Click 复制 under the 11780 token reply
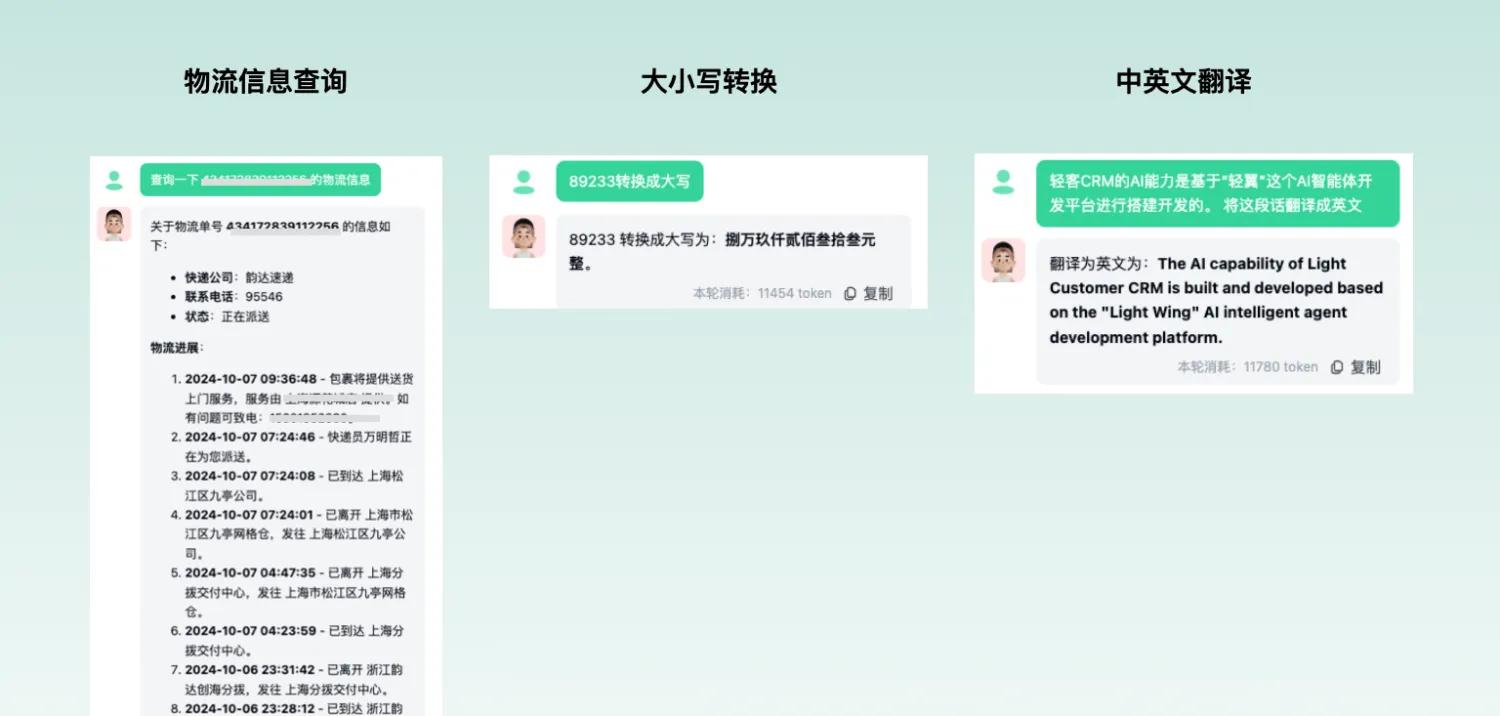The image size is (1500, 716). tap(1365, 367)
